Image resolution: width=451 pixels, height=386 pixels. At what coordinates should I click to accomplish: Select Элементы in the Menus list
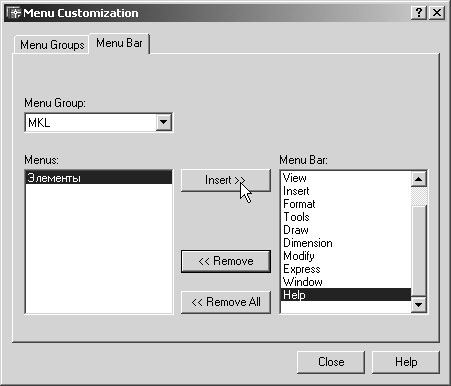click(x=99, y=178)
